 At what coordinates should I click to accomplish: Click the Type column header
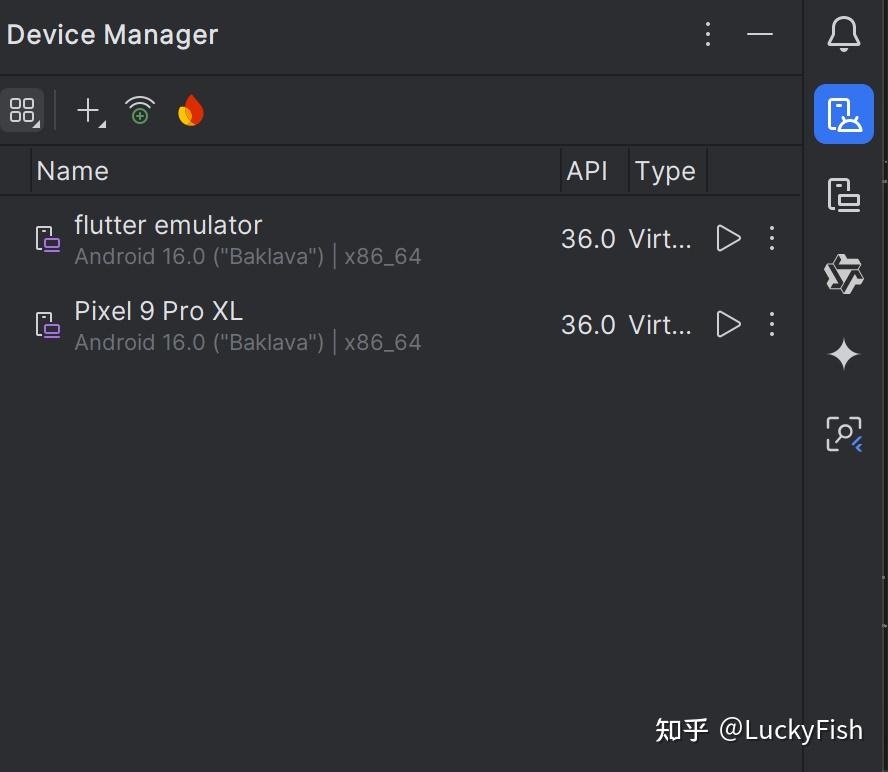(x=665, y=171)
